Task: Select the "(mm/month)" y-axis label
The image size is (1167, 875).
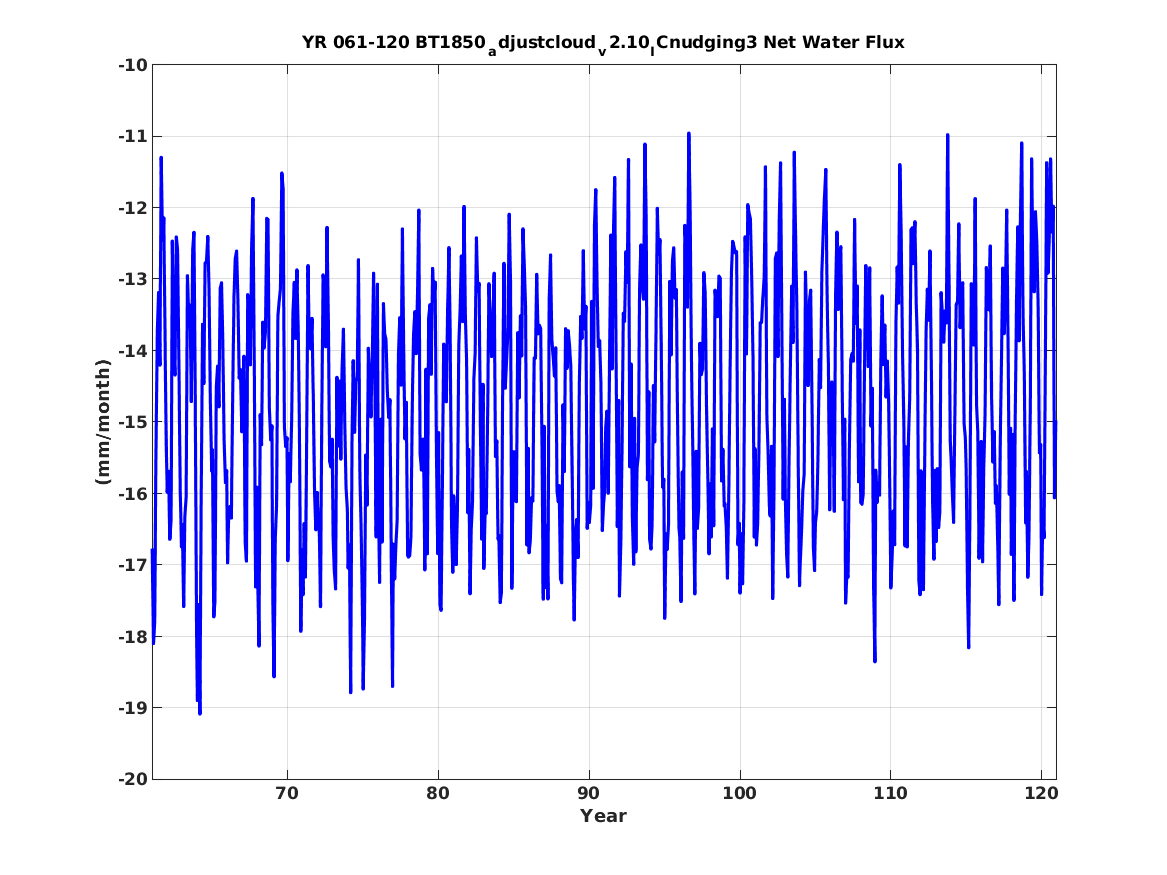Action: [x=103, y=422]
